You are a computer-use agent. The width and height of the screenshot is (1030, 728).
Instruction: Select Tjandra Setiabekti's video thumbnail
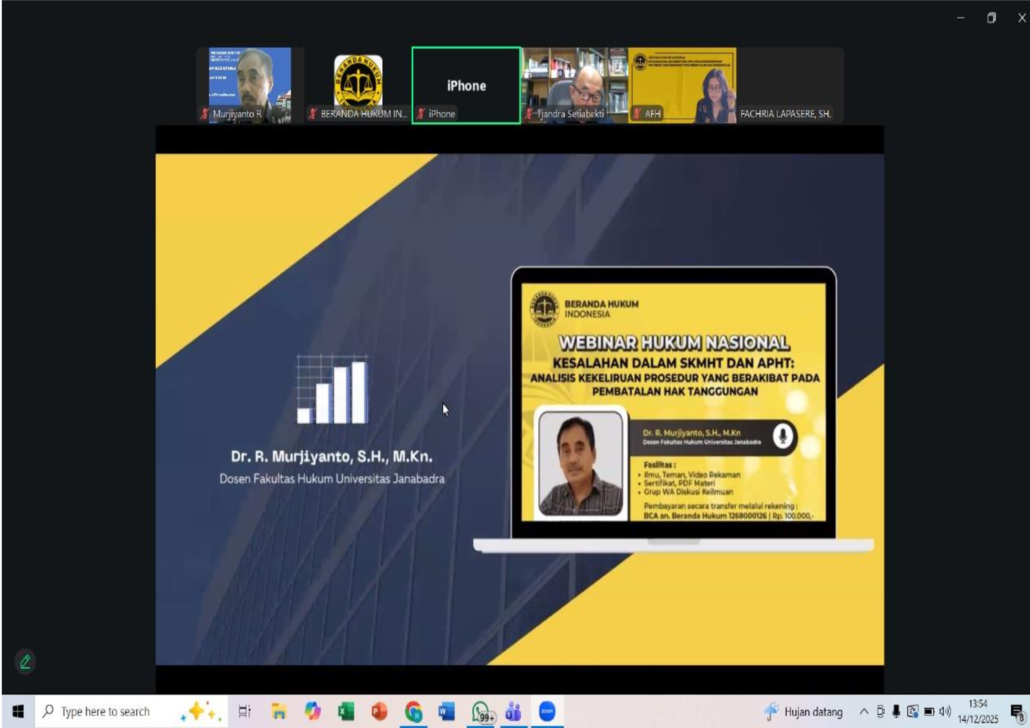575,85
